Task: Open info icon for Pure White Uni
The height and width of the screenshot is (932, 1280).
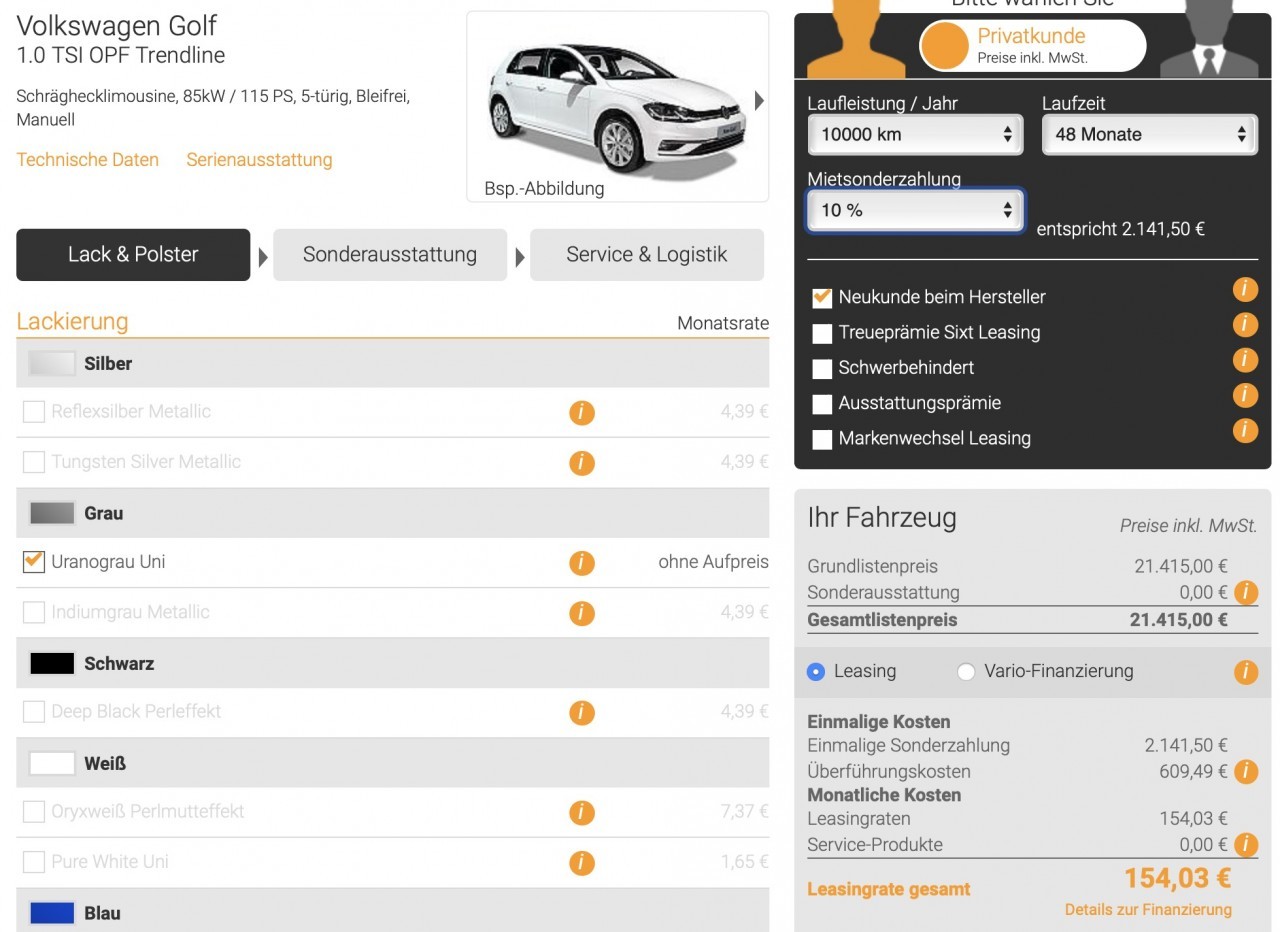Action: pyautogui.click(x=582, y=863)
